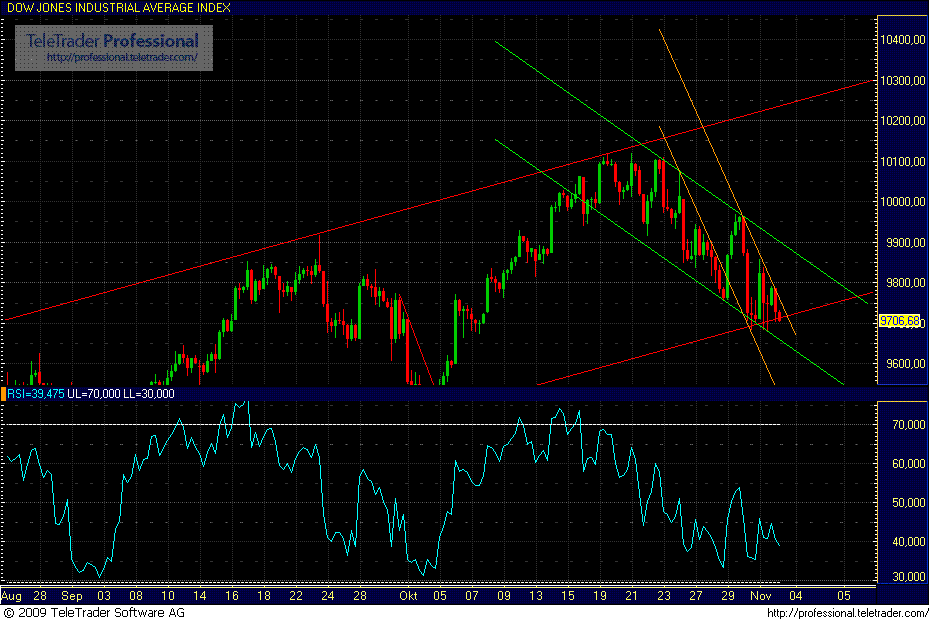Screen dimensions: 929x622
Task: Click the UL=70,000 parameter text
Action: [x=91, y=394]
